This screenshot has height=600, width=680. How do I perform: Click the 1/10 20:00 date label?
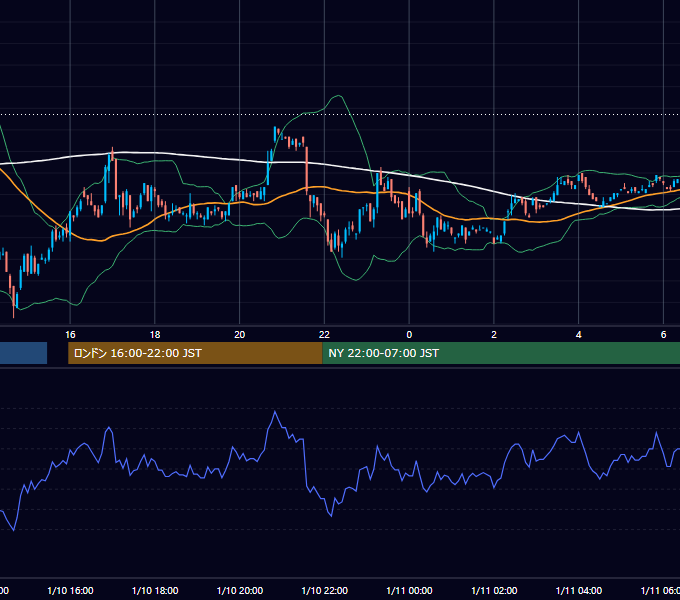coord(240,590)
